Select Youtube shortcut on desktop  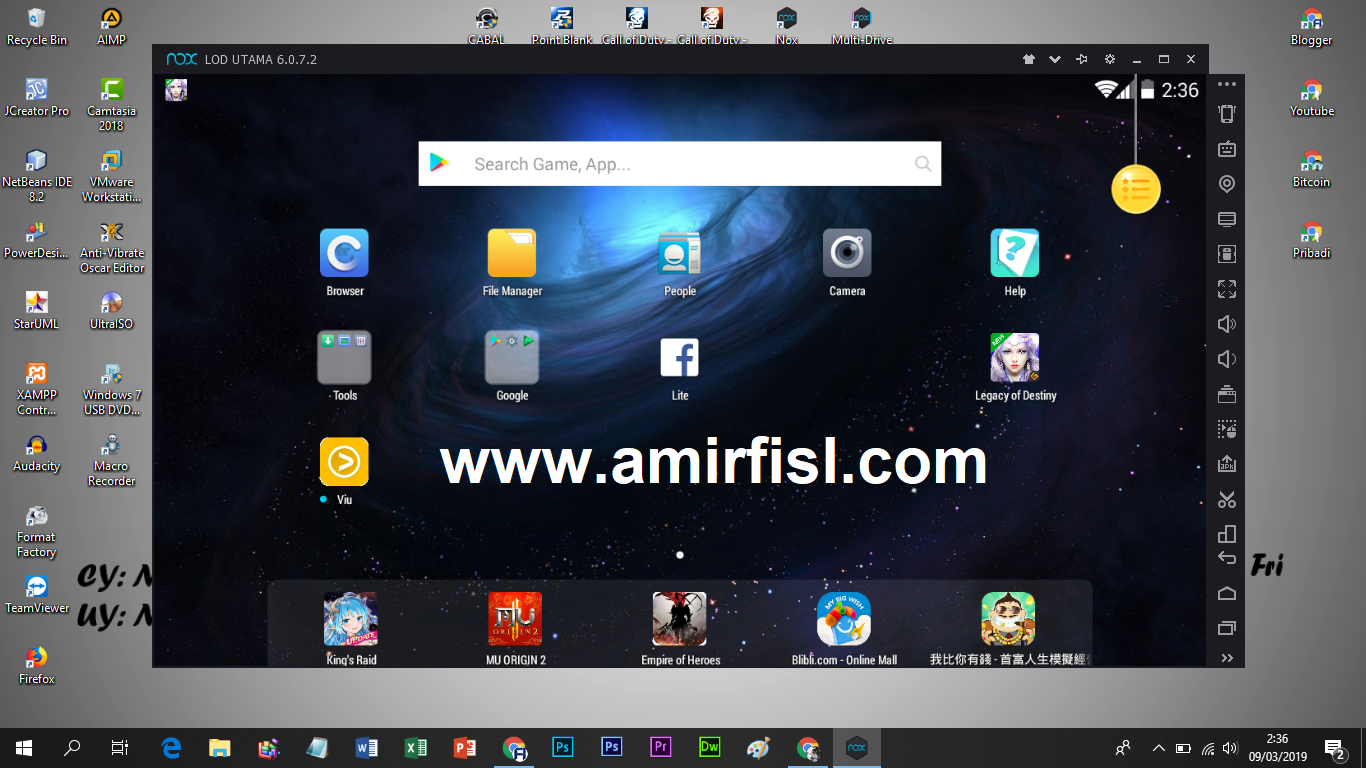(1312, 97)
